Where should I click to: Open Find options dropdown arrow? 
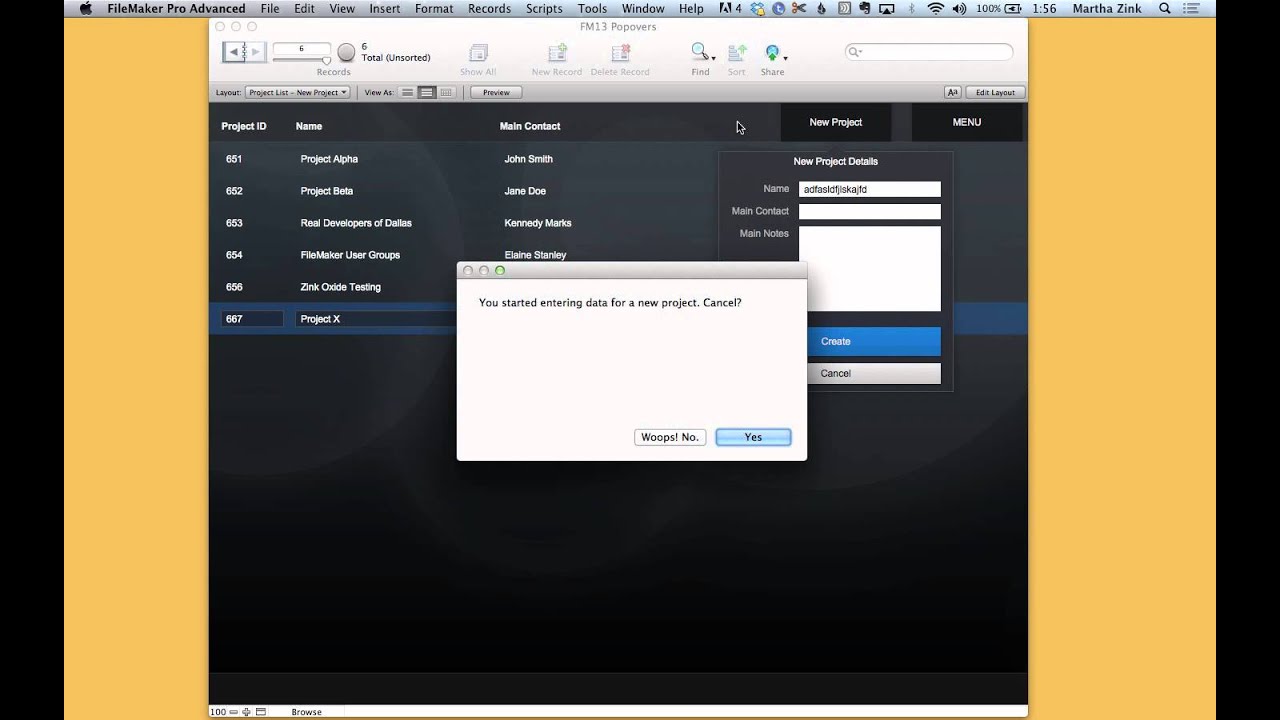point(713,58)
